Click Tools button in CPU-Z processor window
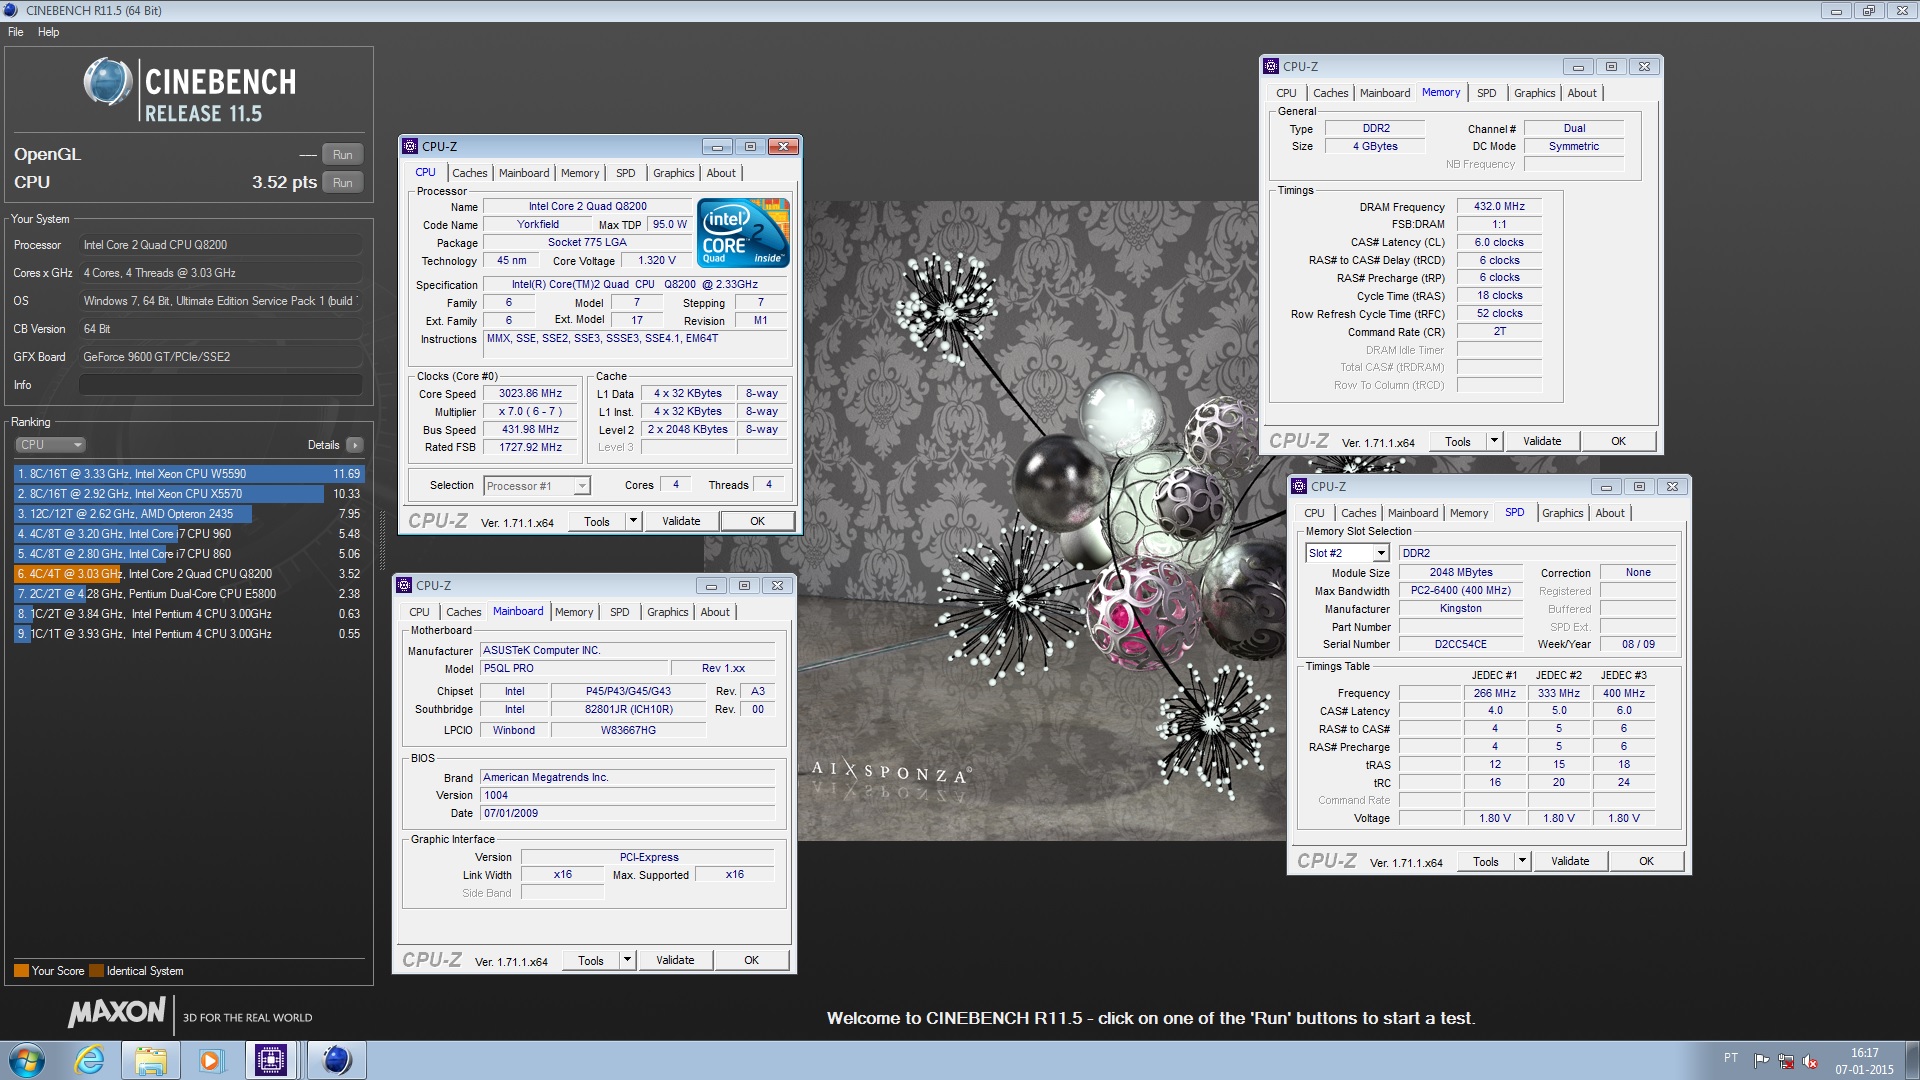Image resolution: width=1920 pixels, height=1080 pixels. pos(597,521)
